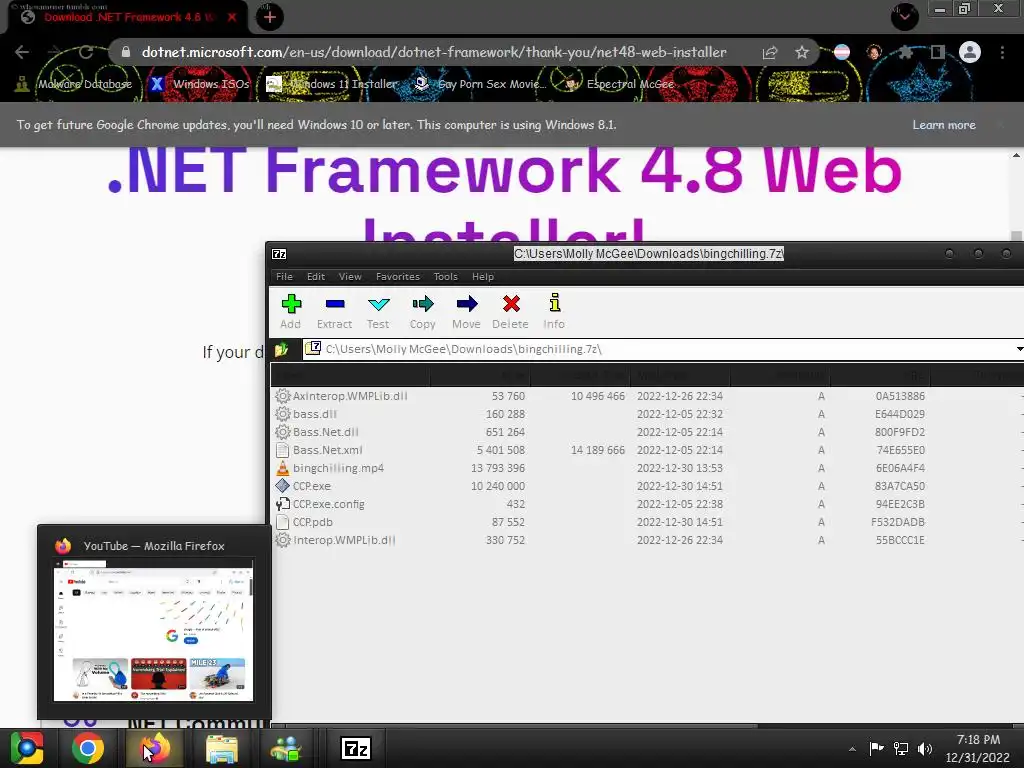Click the Add button in 7-Zip toolbar

291,312
